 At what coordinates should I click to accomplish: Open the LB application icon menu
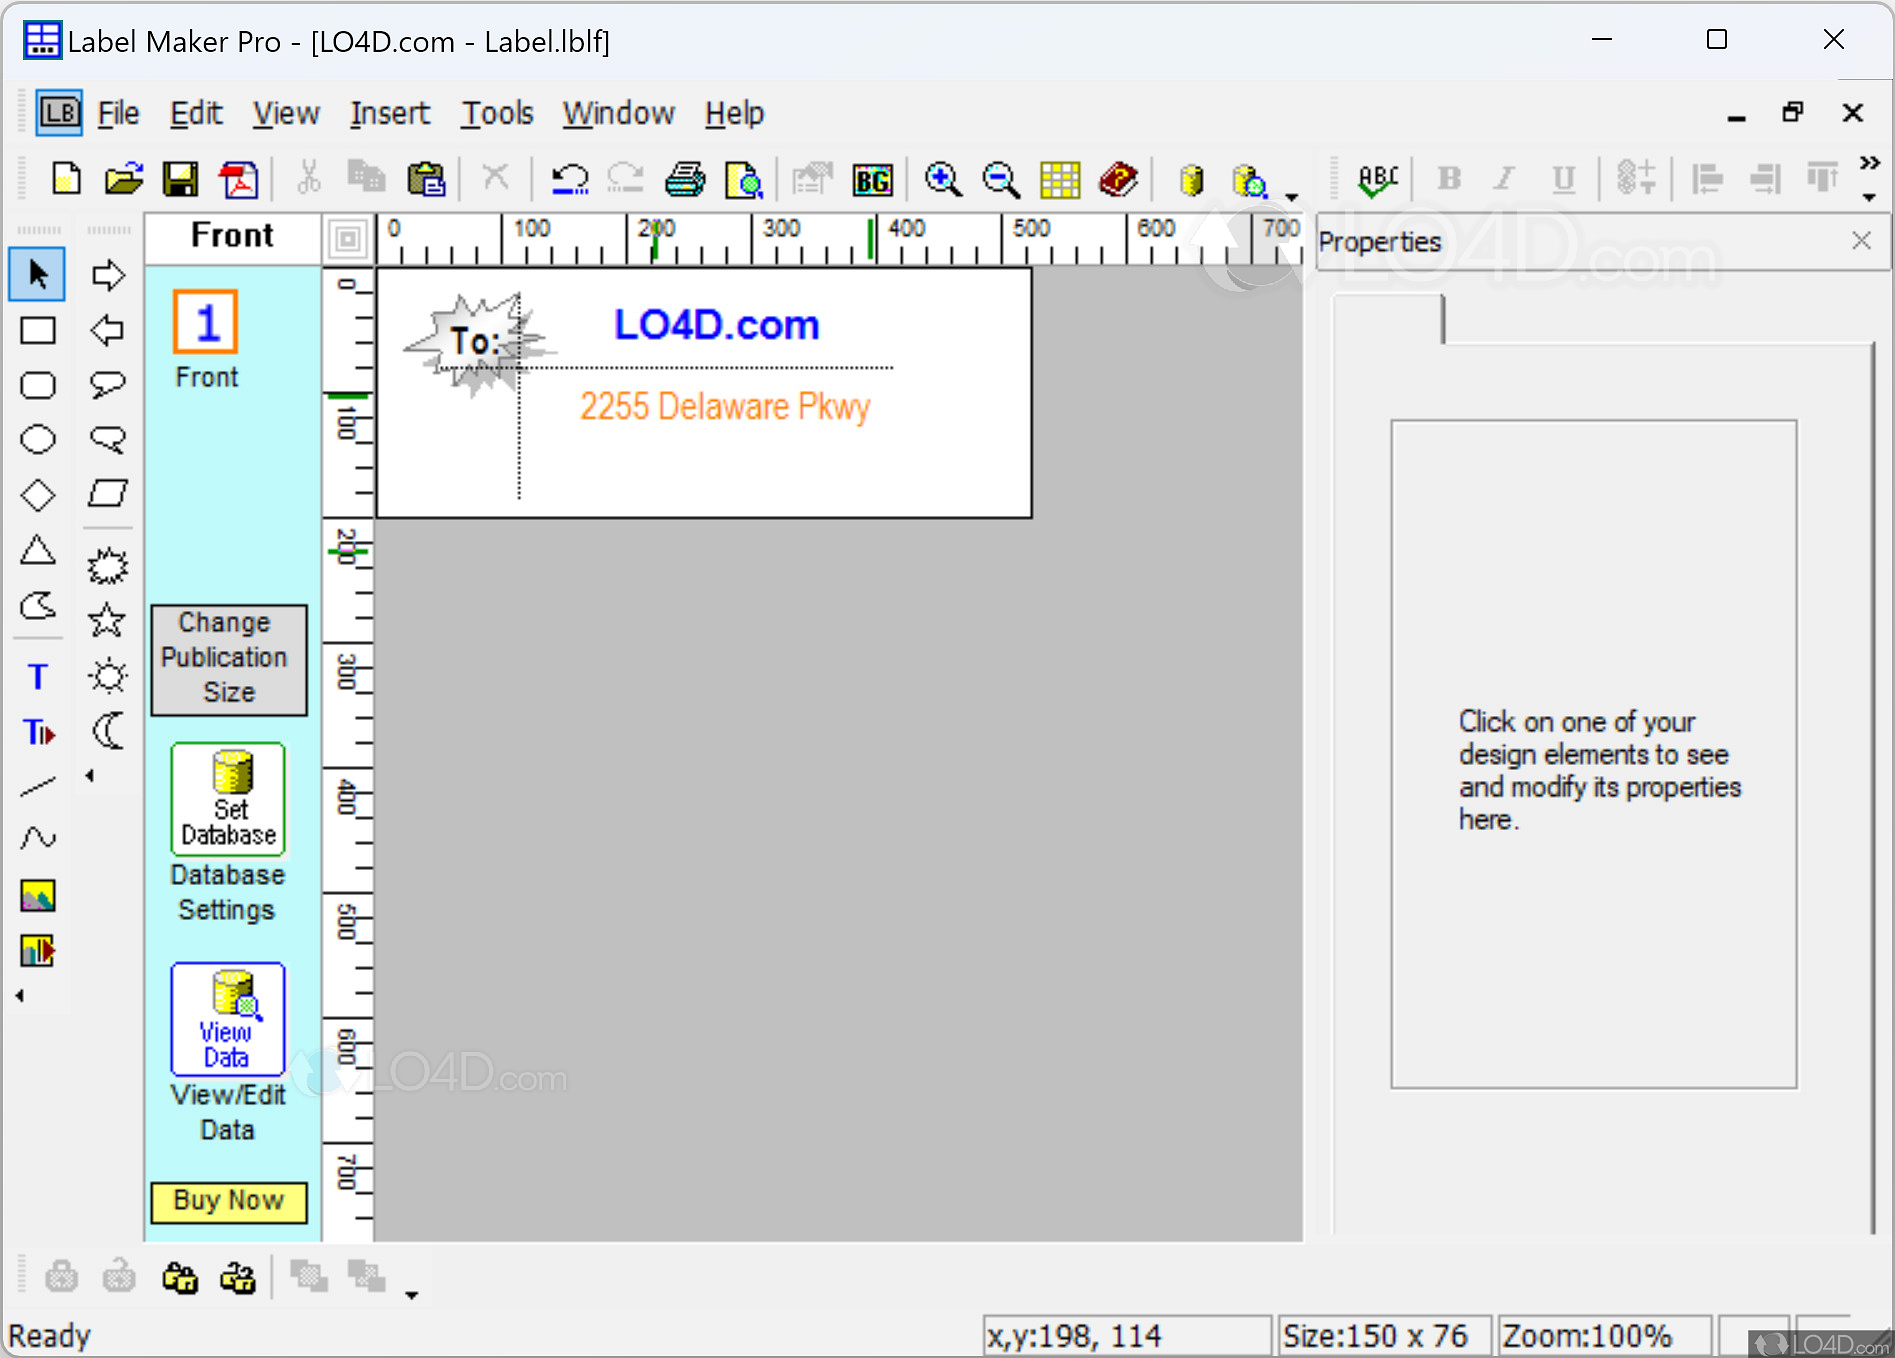59,112
